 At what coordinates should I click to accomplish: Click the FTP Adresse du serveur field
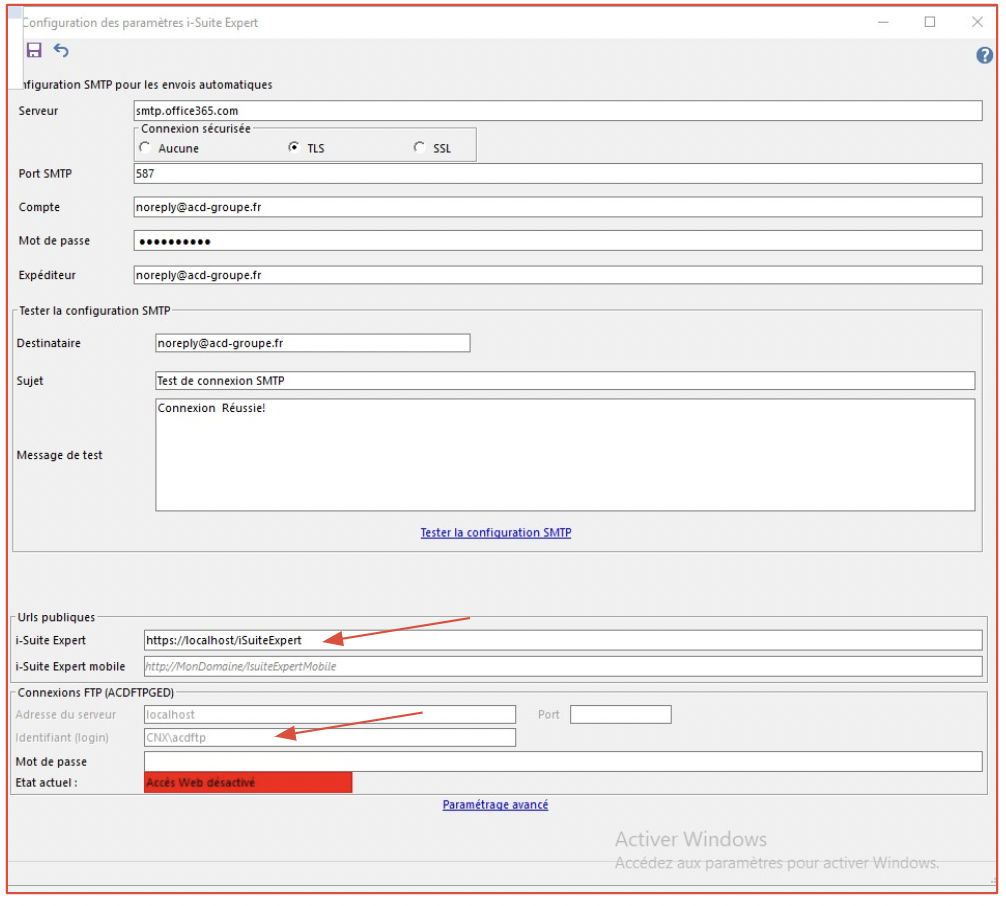coord(330,714)
